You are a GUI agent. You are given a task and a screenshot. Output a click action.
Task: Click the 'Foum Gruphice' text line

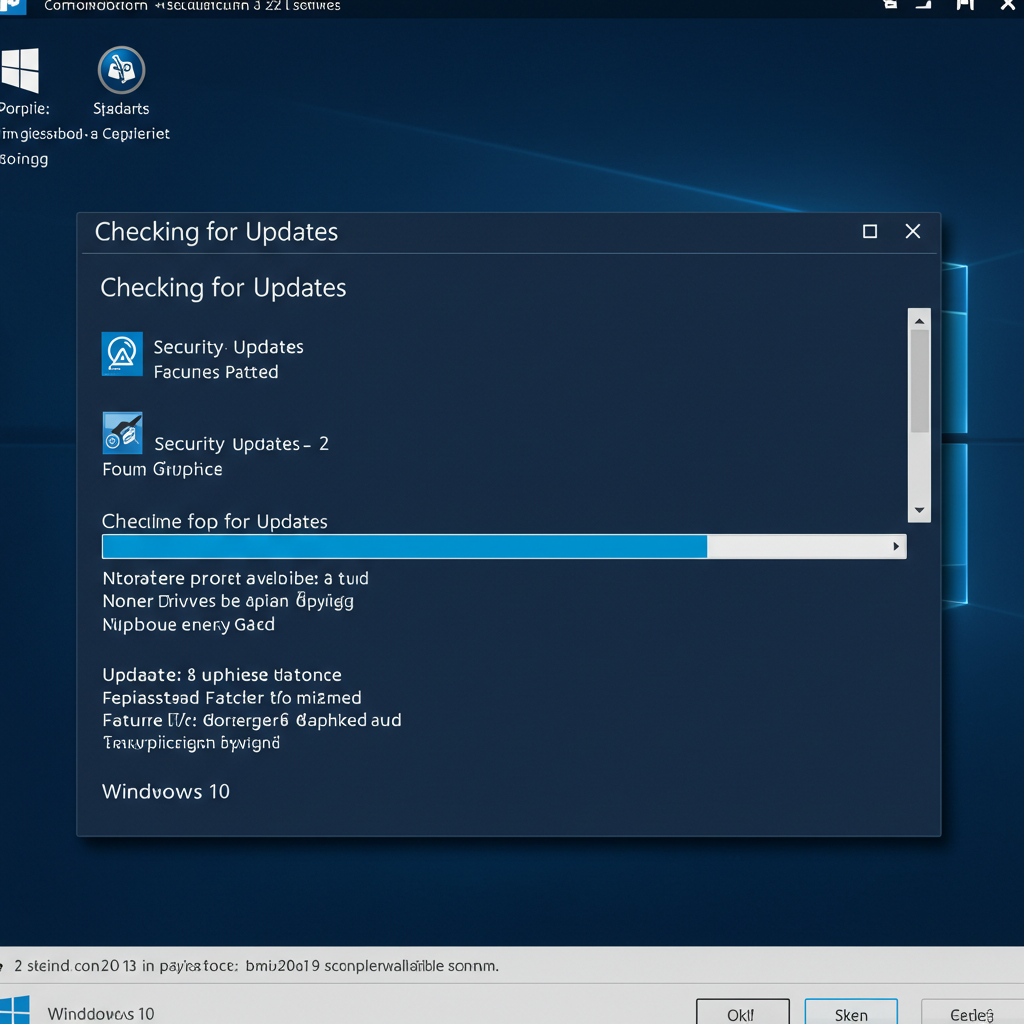point(163,470)
